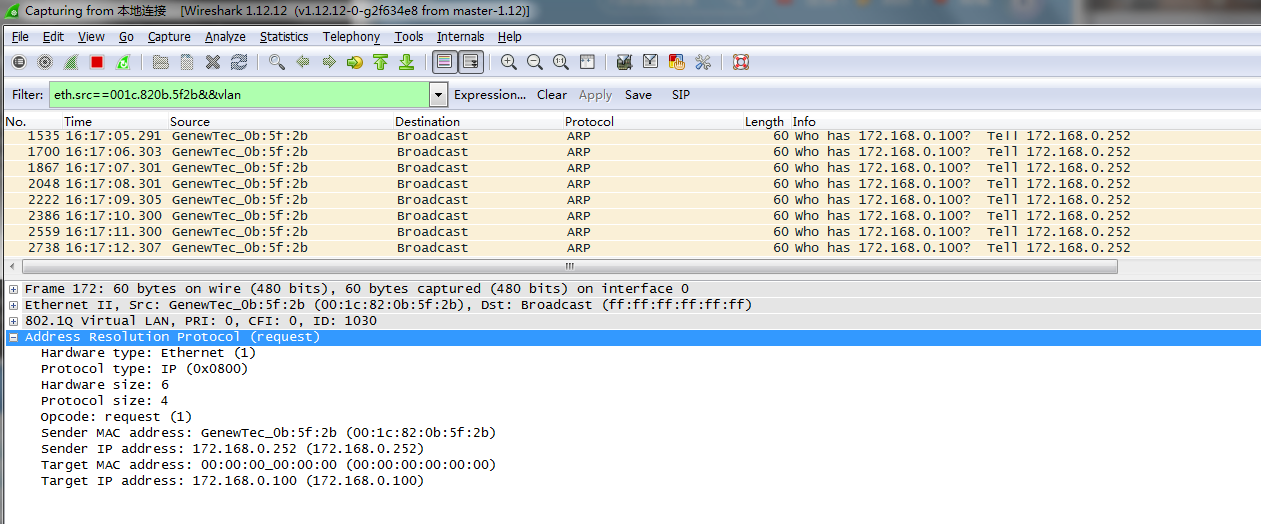
Task: Open the Internals menu
Action: tap(460, 37)
